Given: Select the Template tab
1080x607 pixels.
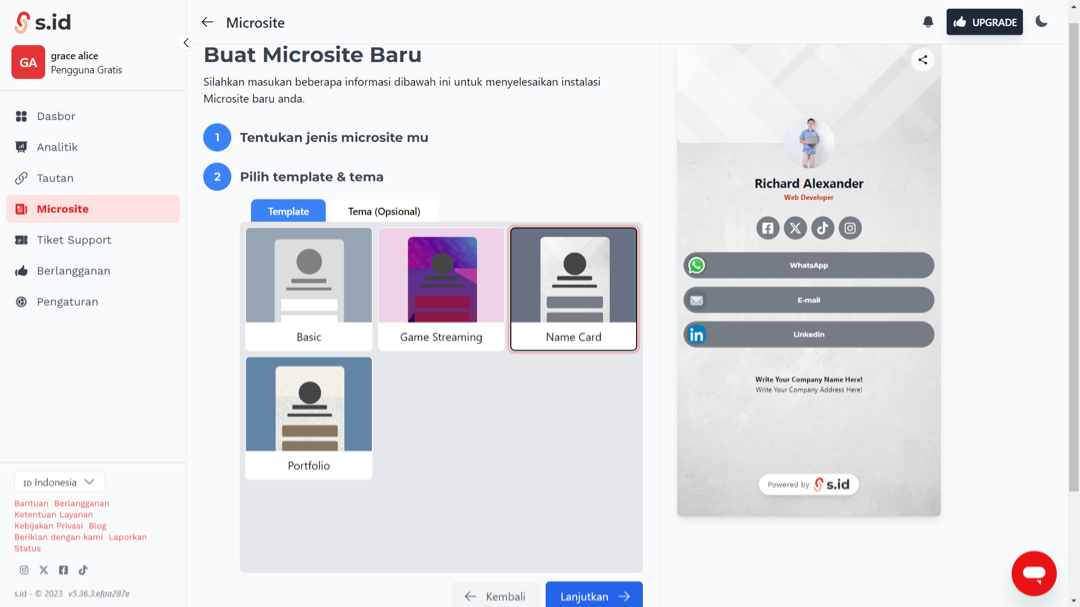Looking at the screenshot, I should (288, 211).
